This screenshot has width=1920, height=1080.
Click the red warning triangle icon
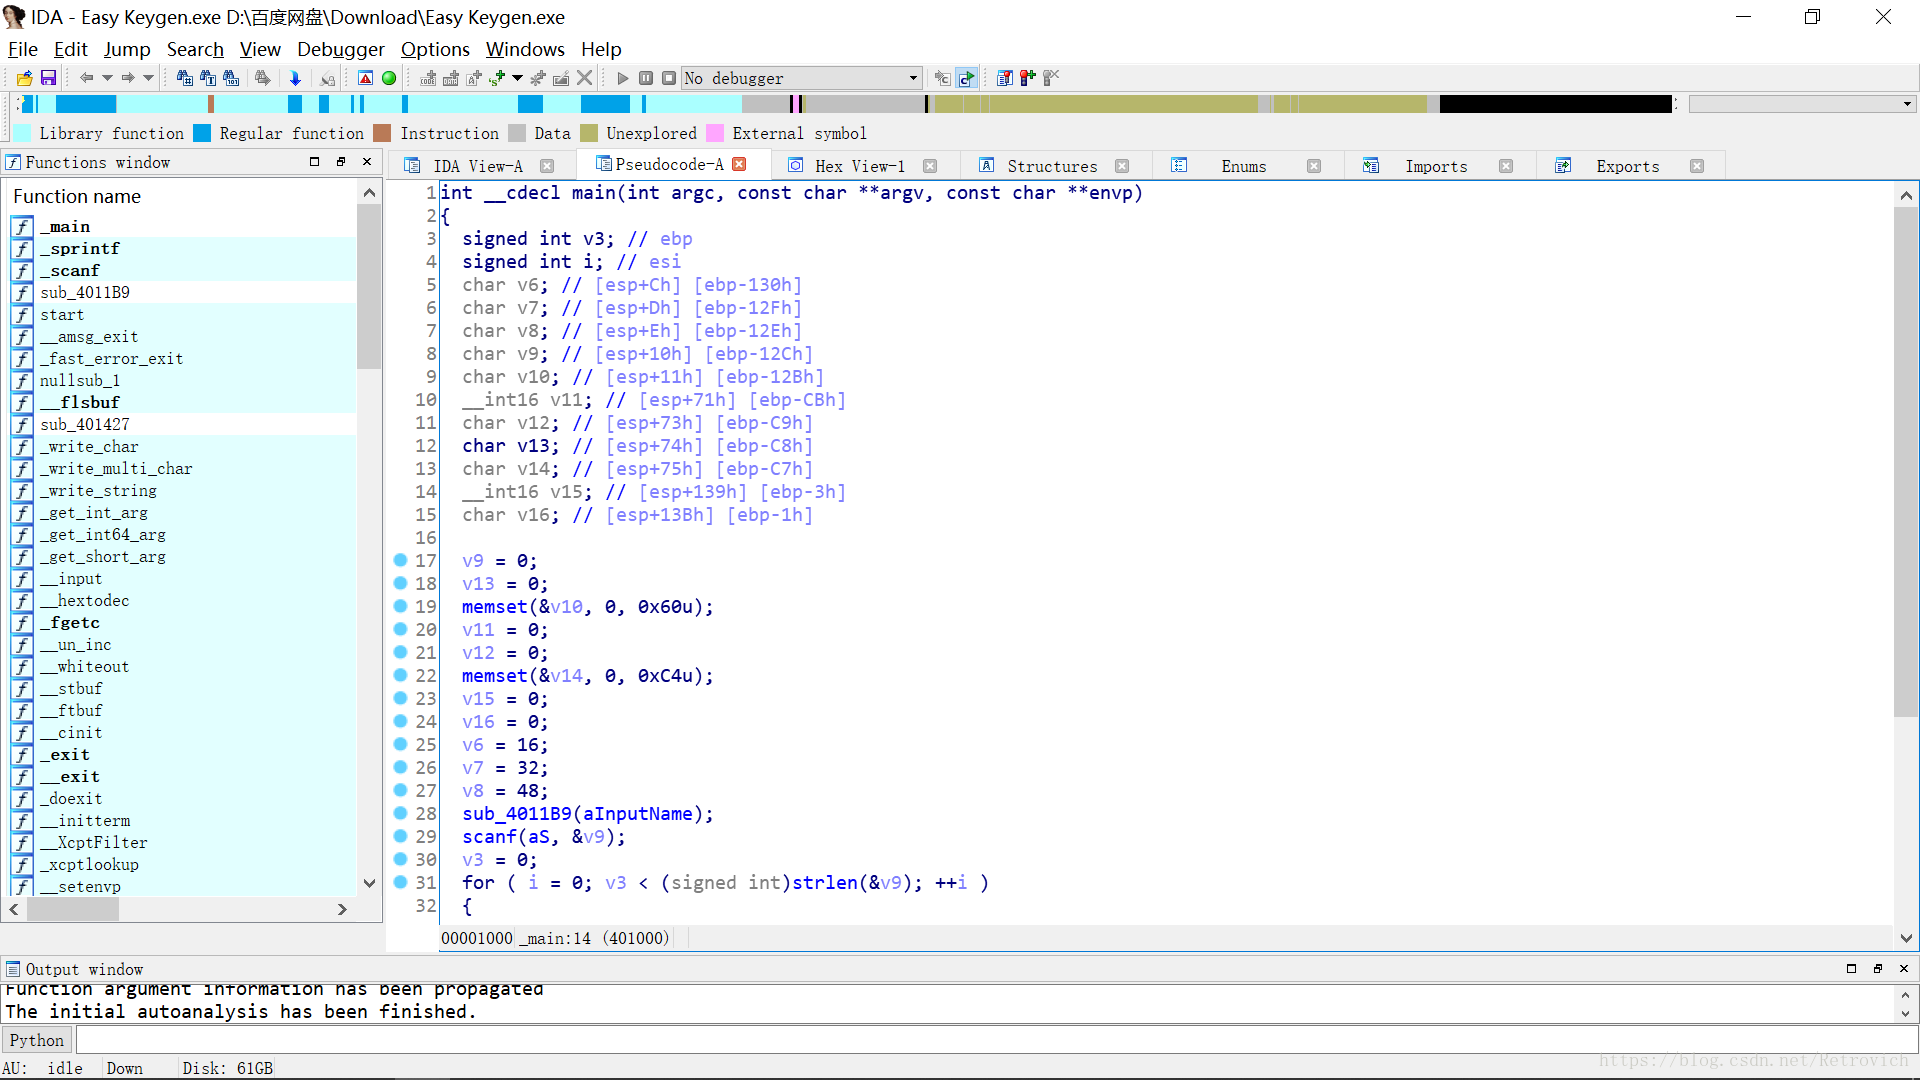(366, 78)
